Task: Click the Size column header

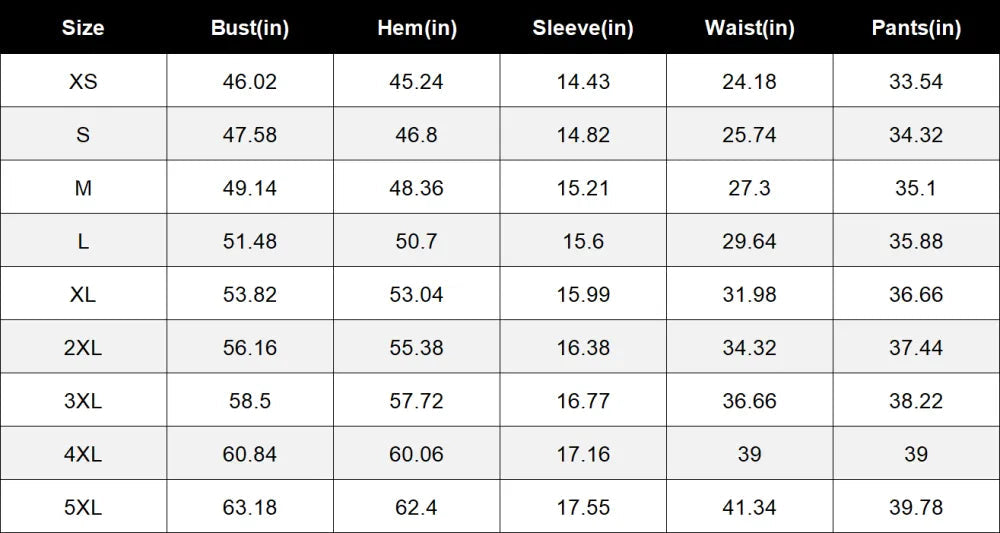Action: 83,28
